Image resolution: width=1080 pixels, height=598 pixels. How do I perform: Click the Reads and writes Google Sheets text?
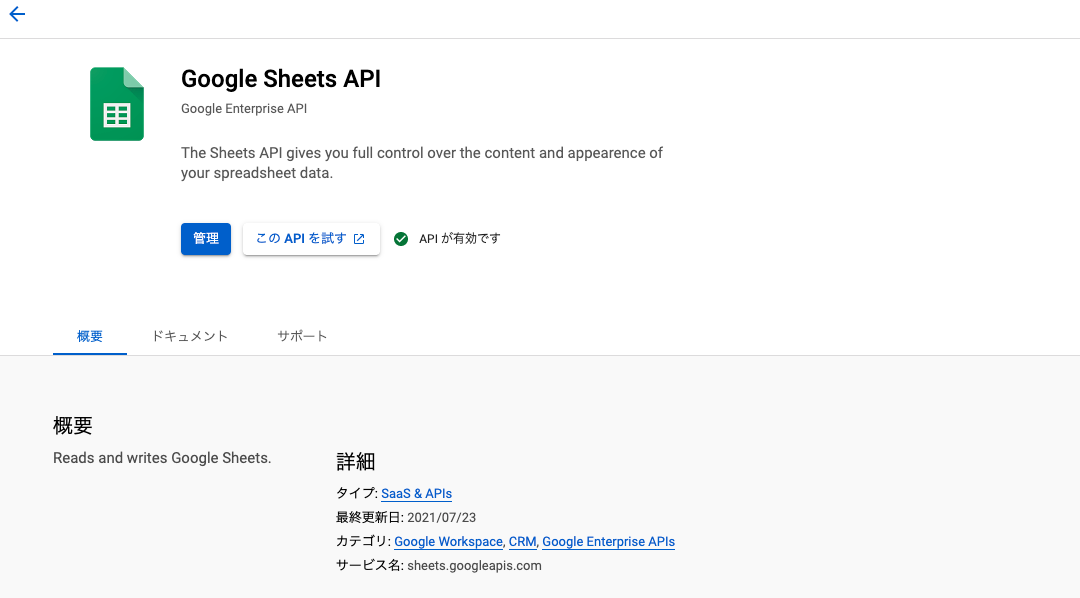(162, 458)
